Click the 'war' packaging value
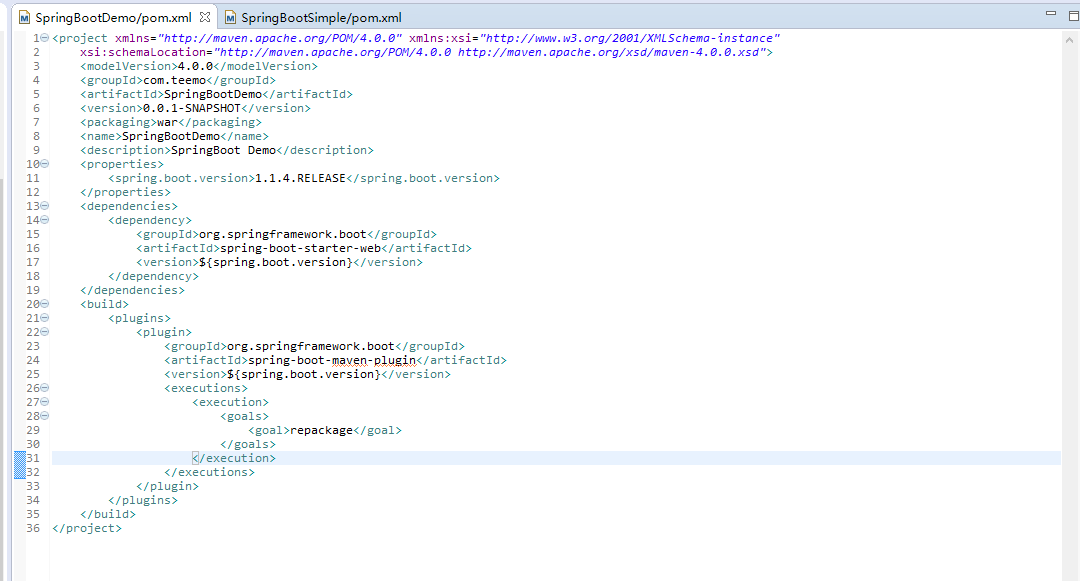 [167, 122]
